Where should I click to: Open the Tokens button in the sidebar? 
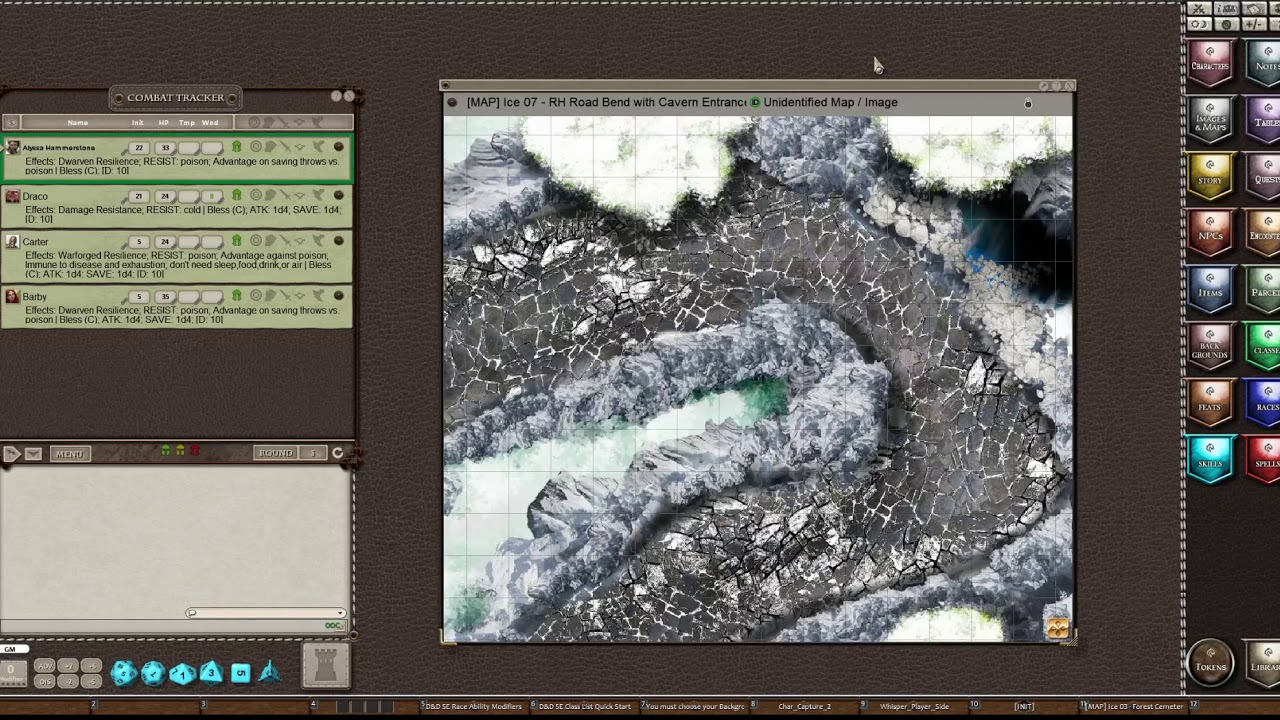(x=1210, y=661)
